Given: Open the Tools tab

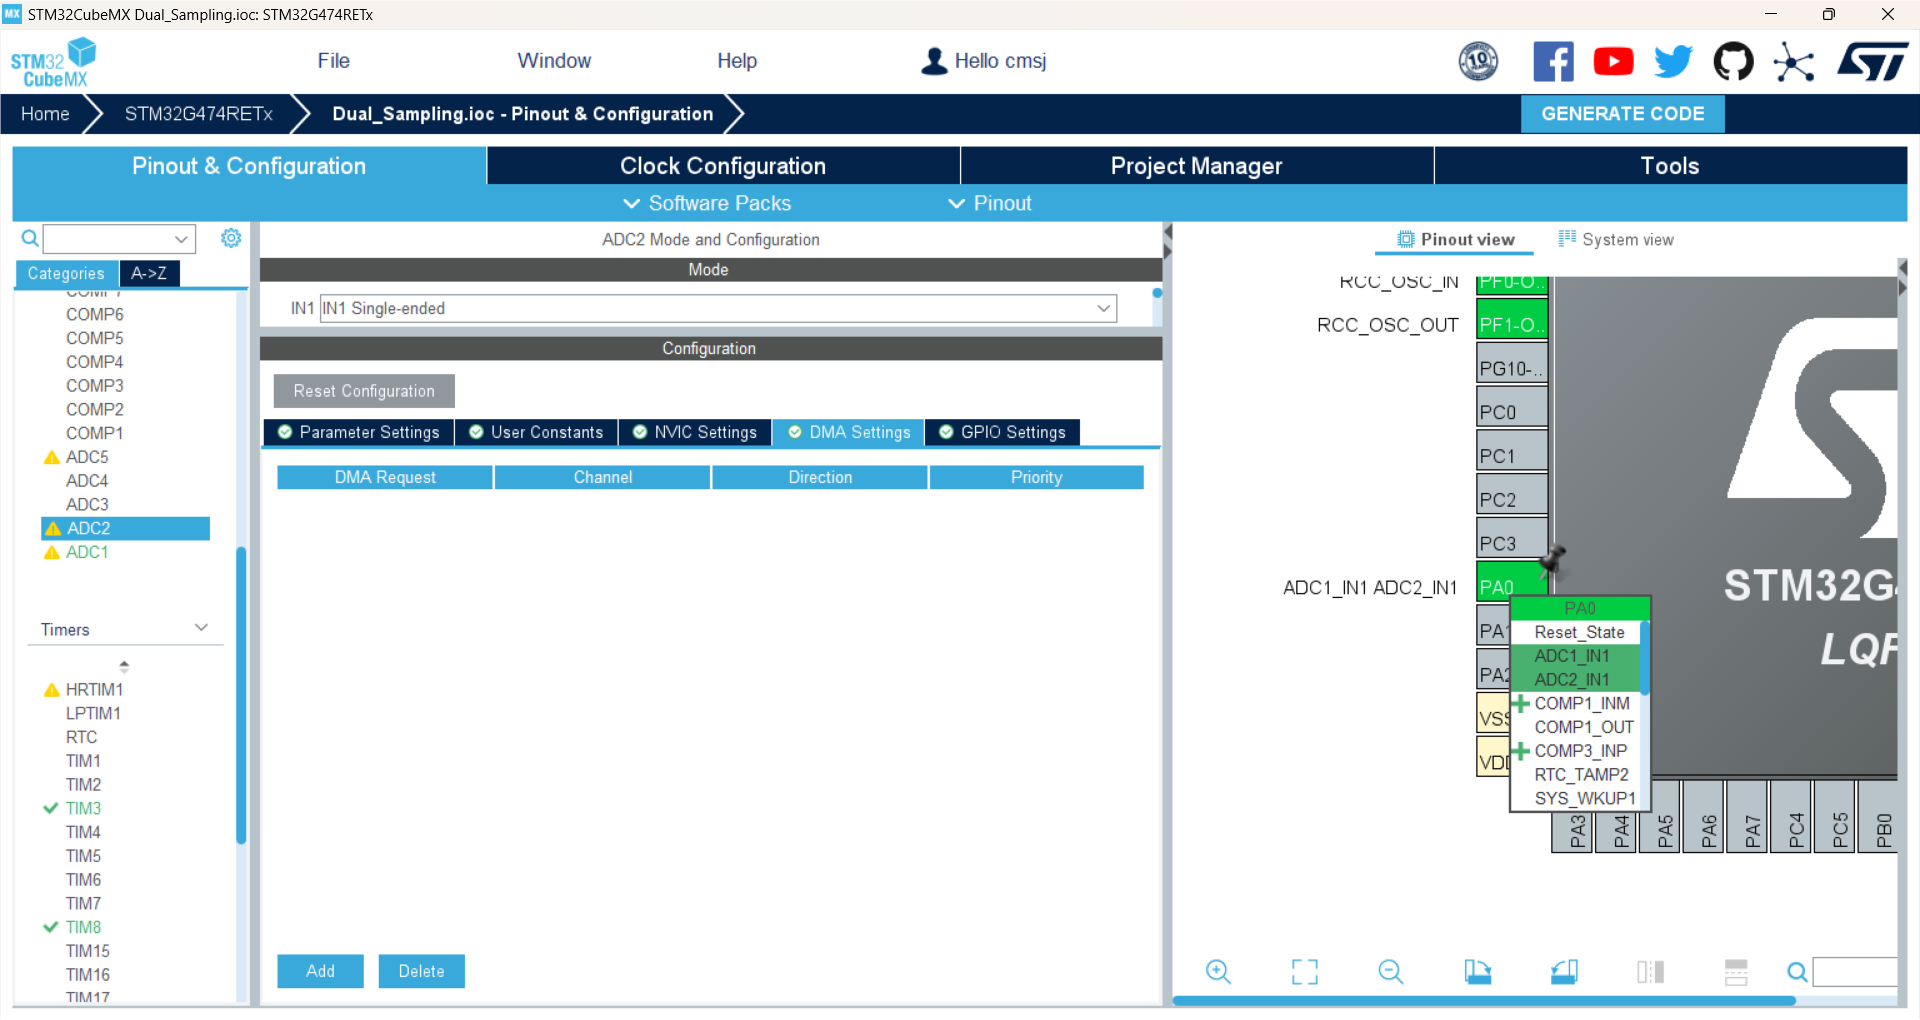Looking at the screenshot, I should (x=1670, y=166).
